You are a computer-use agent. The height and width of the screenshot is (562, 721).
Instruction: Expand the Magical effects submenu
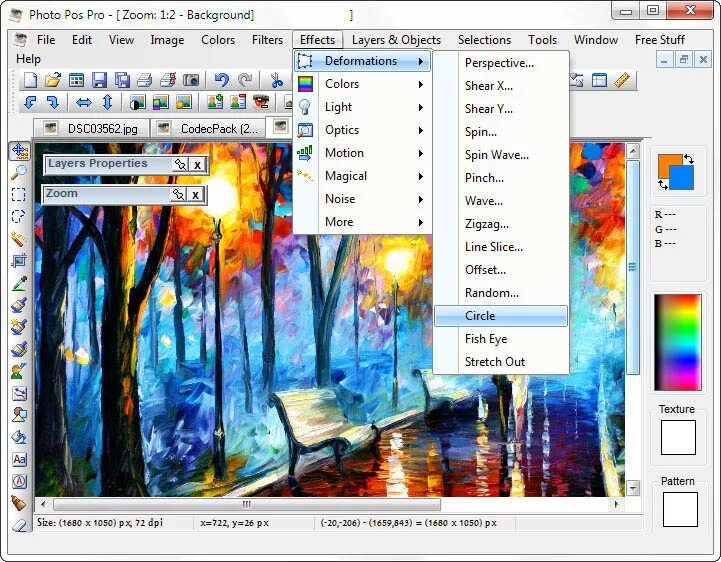(362, 176)
